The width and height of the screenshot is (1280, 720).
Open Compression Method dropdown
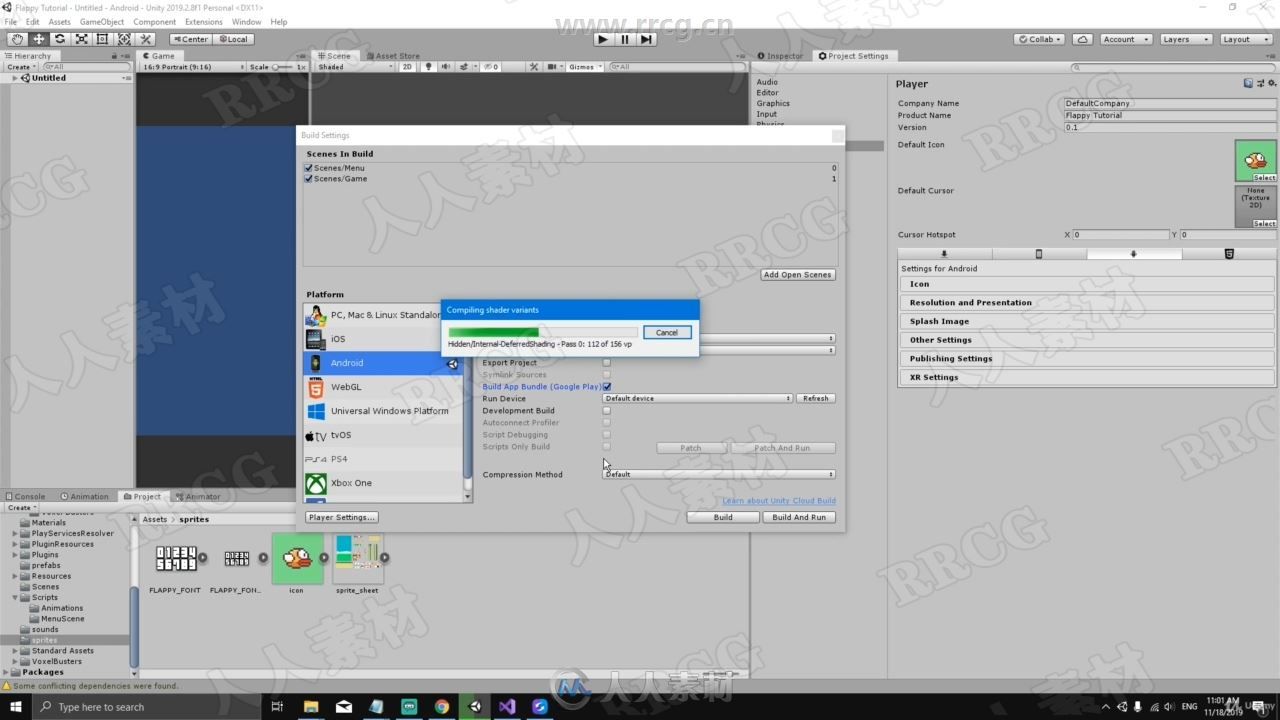[719, 475]
